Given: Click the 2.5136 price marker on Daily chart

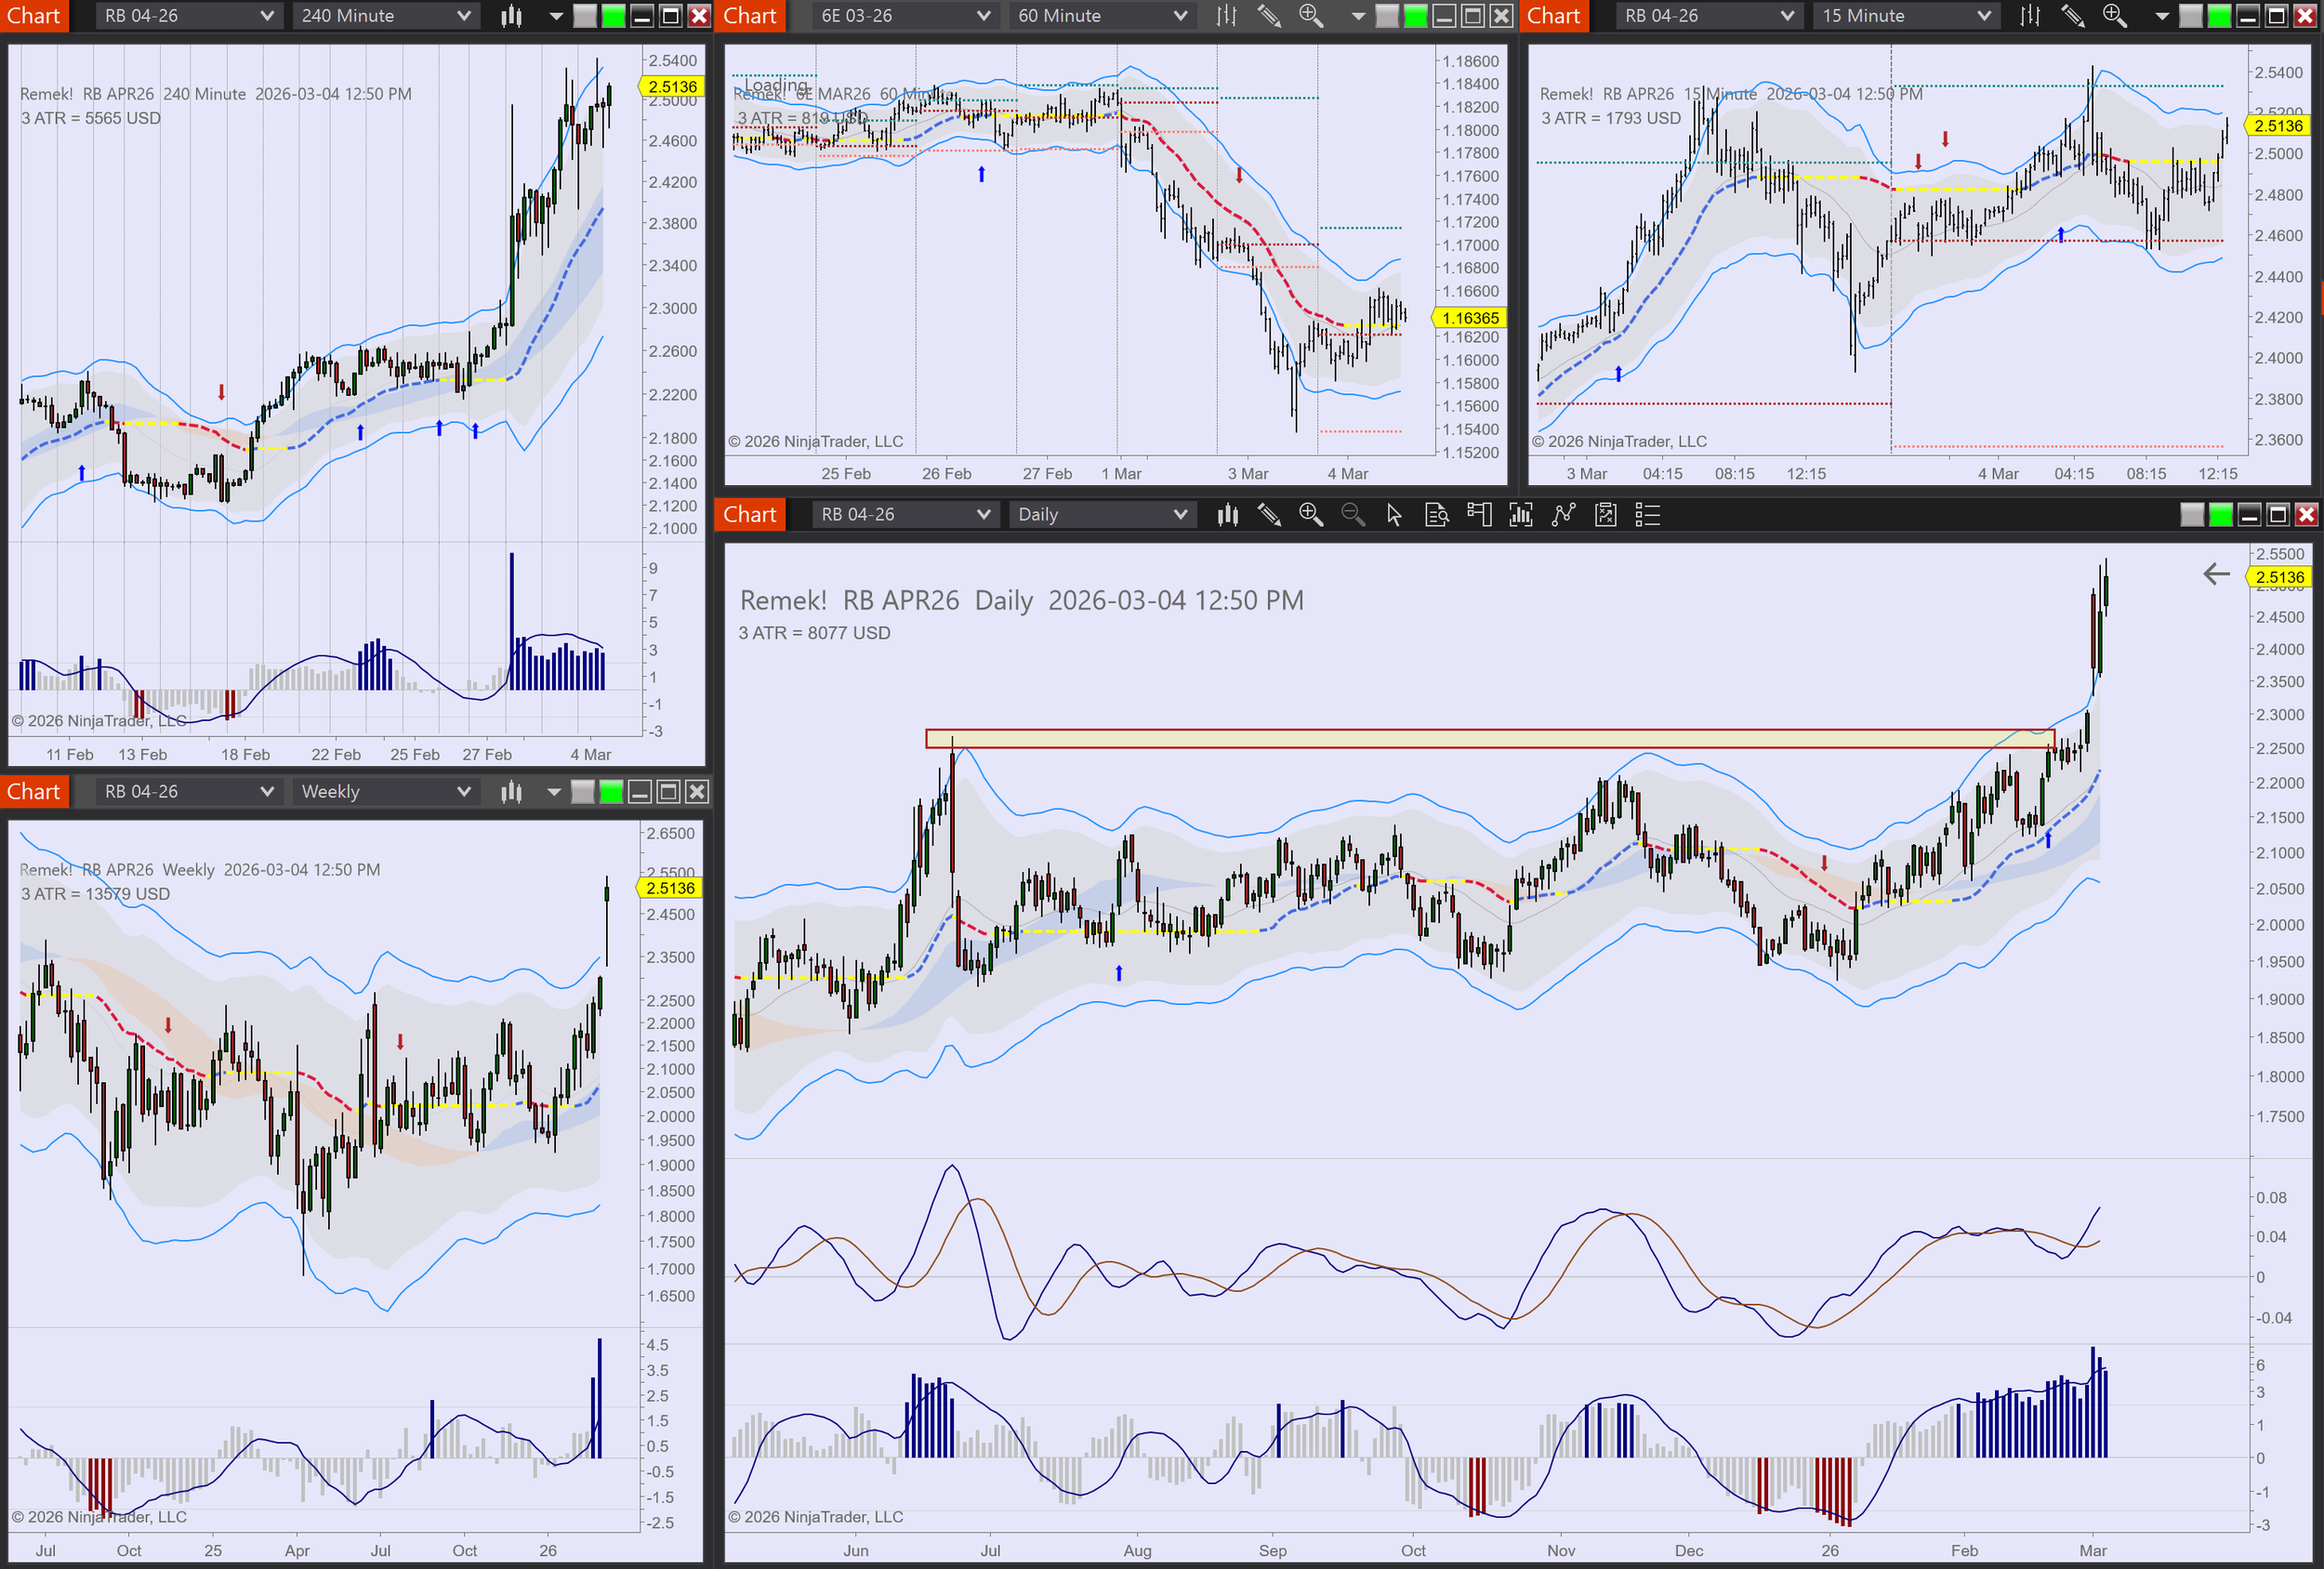Looking at the screenshot, I should click(x=2279, y=577).
